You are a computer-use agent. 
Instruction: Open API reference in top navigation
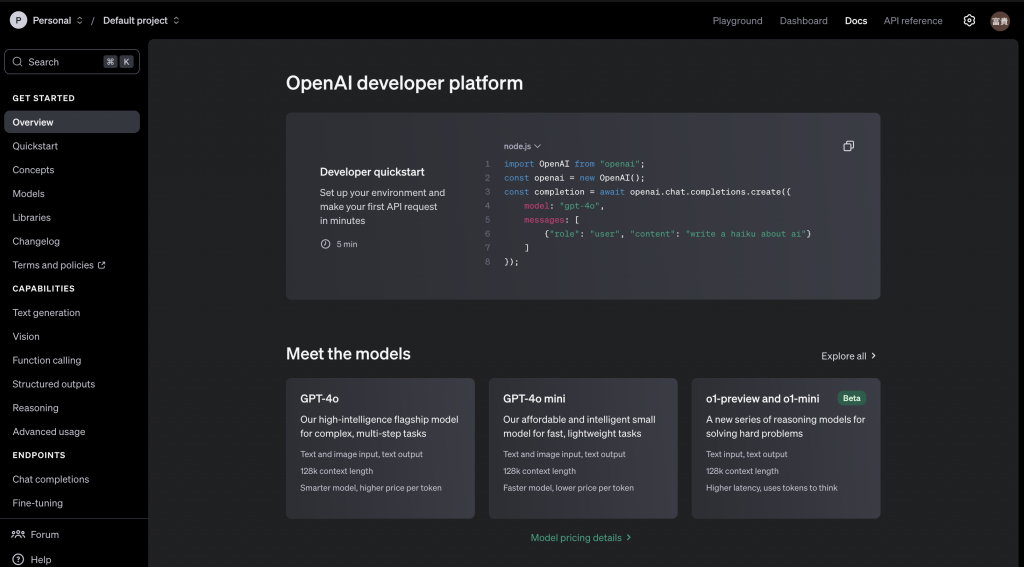click(912, 21)
